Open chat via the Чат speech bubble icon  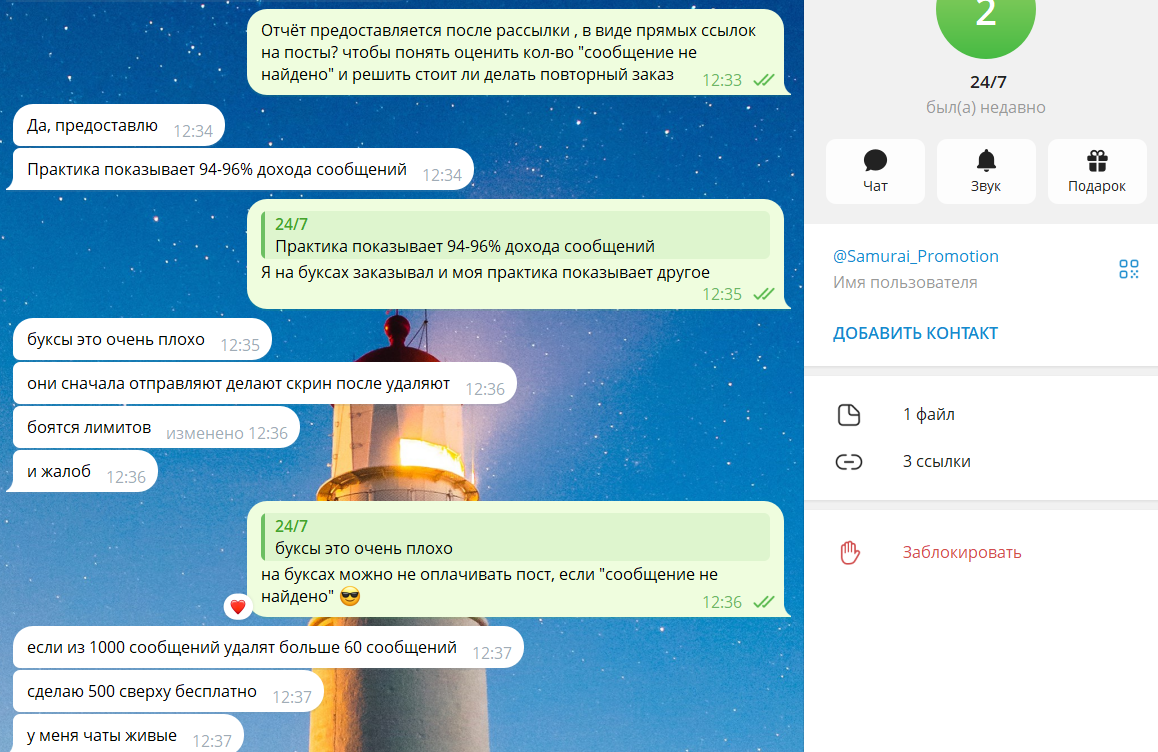tap(875, 160)
